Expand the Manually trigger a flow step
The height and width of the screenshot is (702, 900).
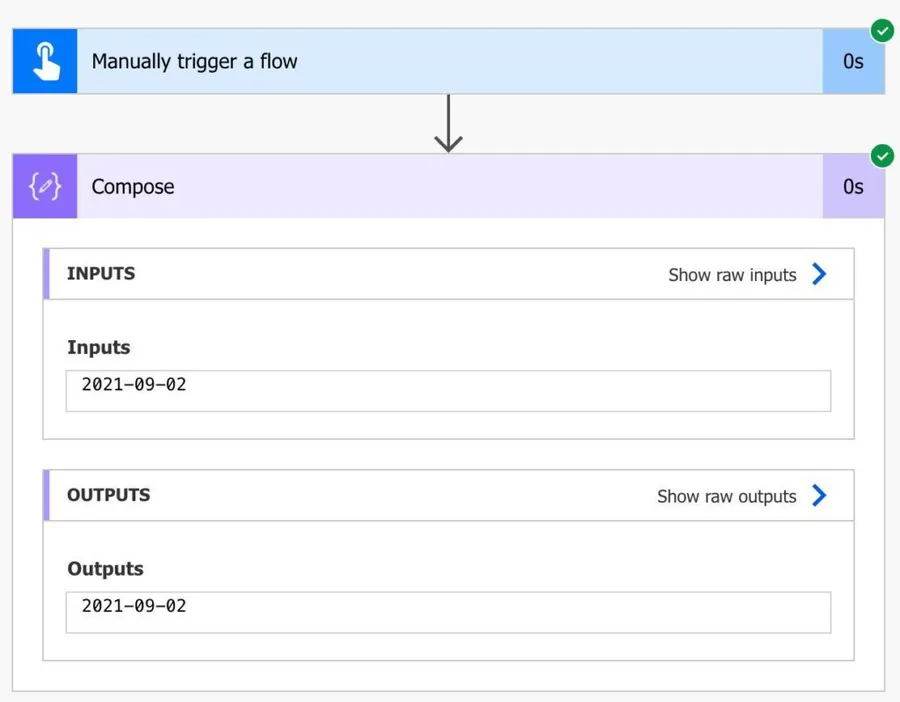[x=195, y=61]
